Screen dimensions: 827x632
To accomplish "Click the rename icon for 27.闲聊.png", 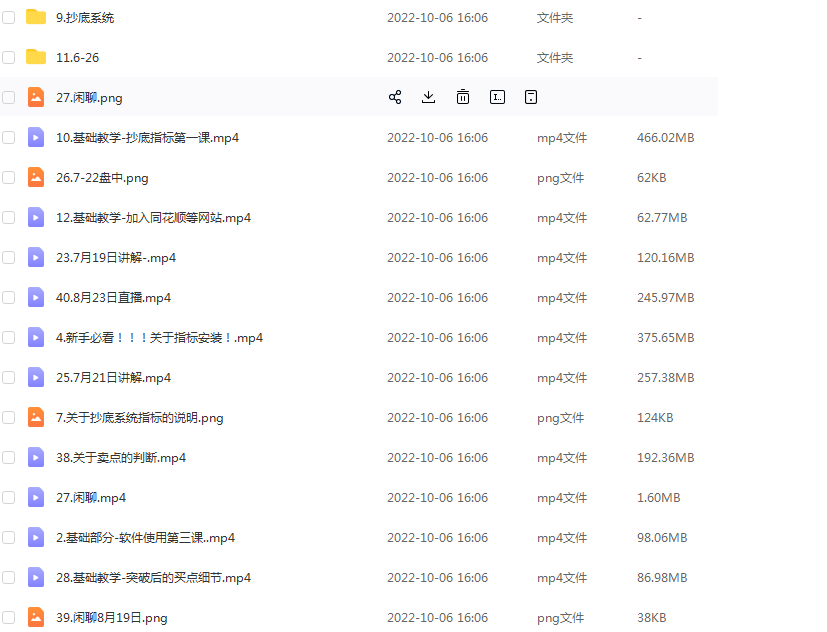I will [497, 97].
